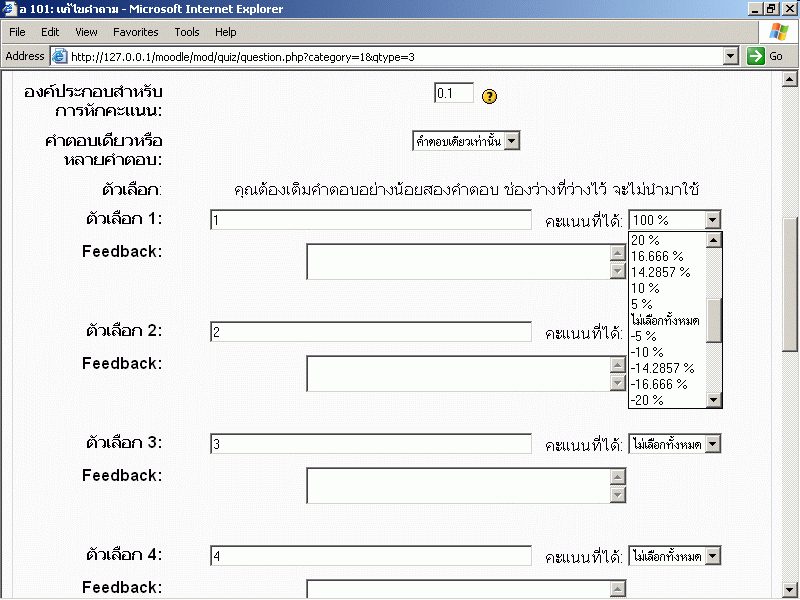Expand the grade dropdown for choice 4

[713, 555]
